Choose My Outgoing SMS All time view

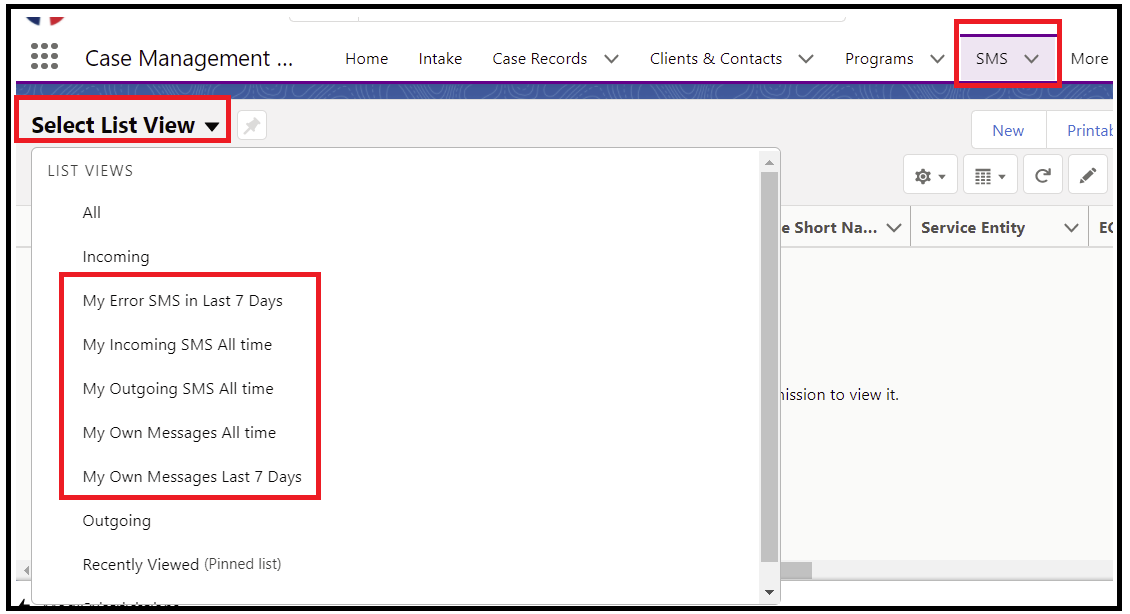coord(178,388)
